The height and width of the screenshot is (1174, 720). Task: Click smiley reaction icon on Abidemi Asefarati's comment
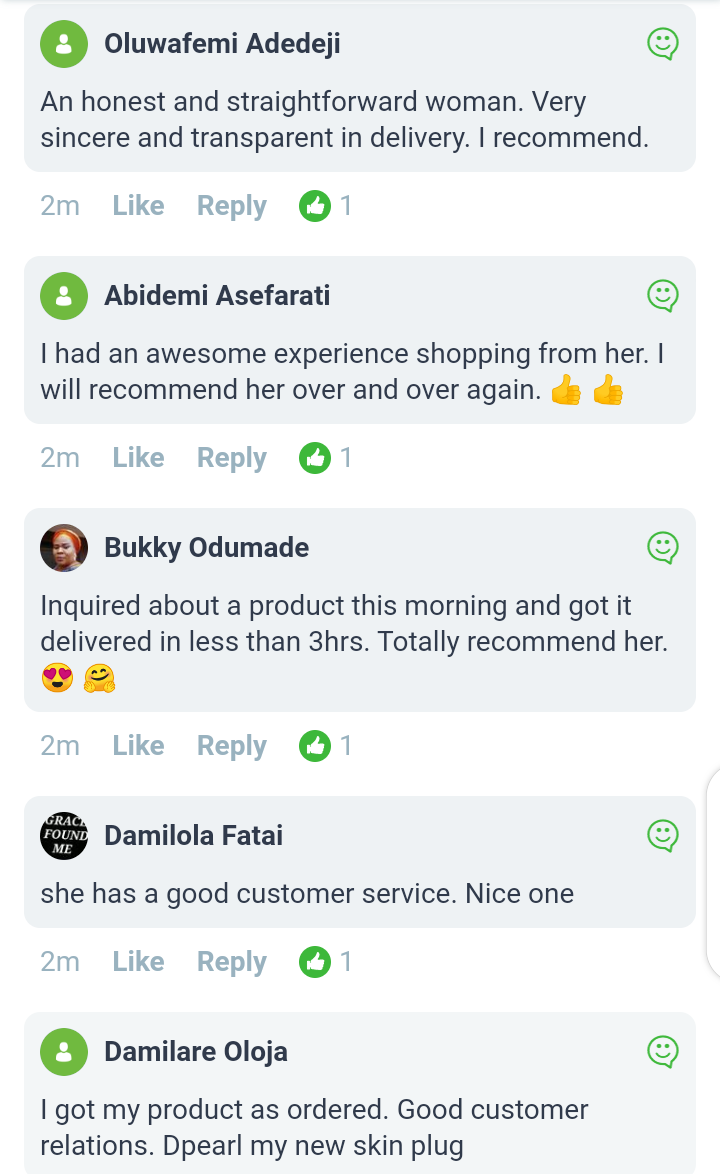tap(663, 296)
